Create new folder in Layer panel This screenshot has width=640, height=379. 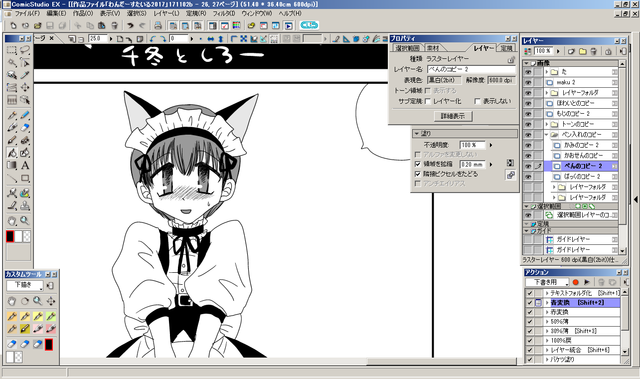(583, 51)
